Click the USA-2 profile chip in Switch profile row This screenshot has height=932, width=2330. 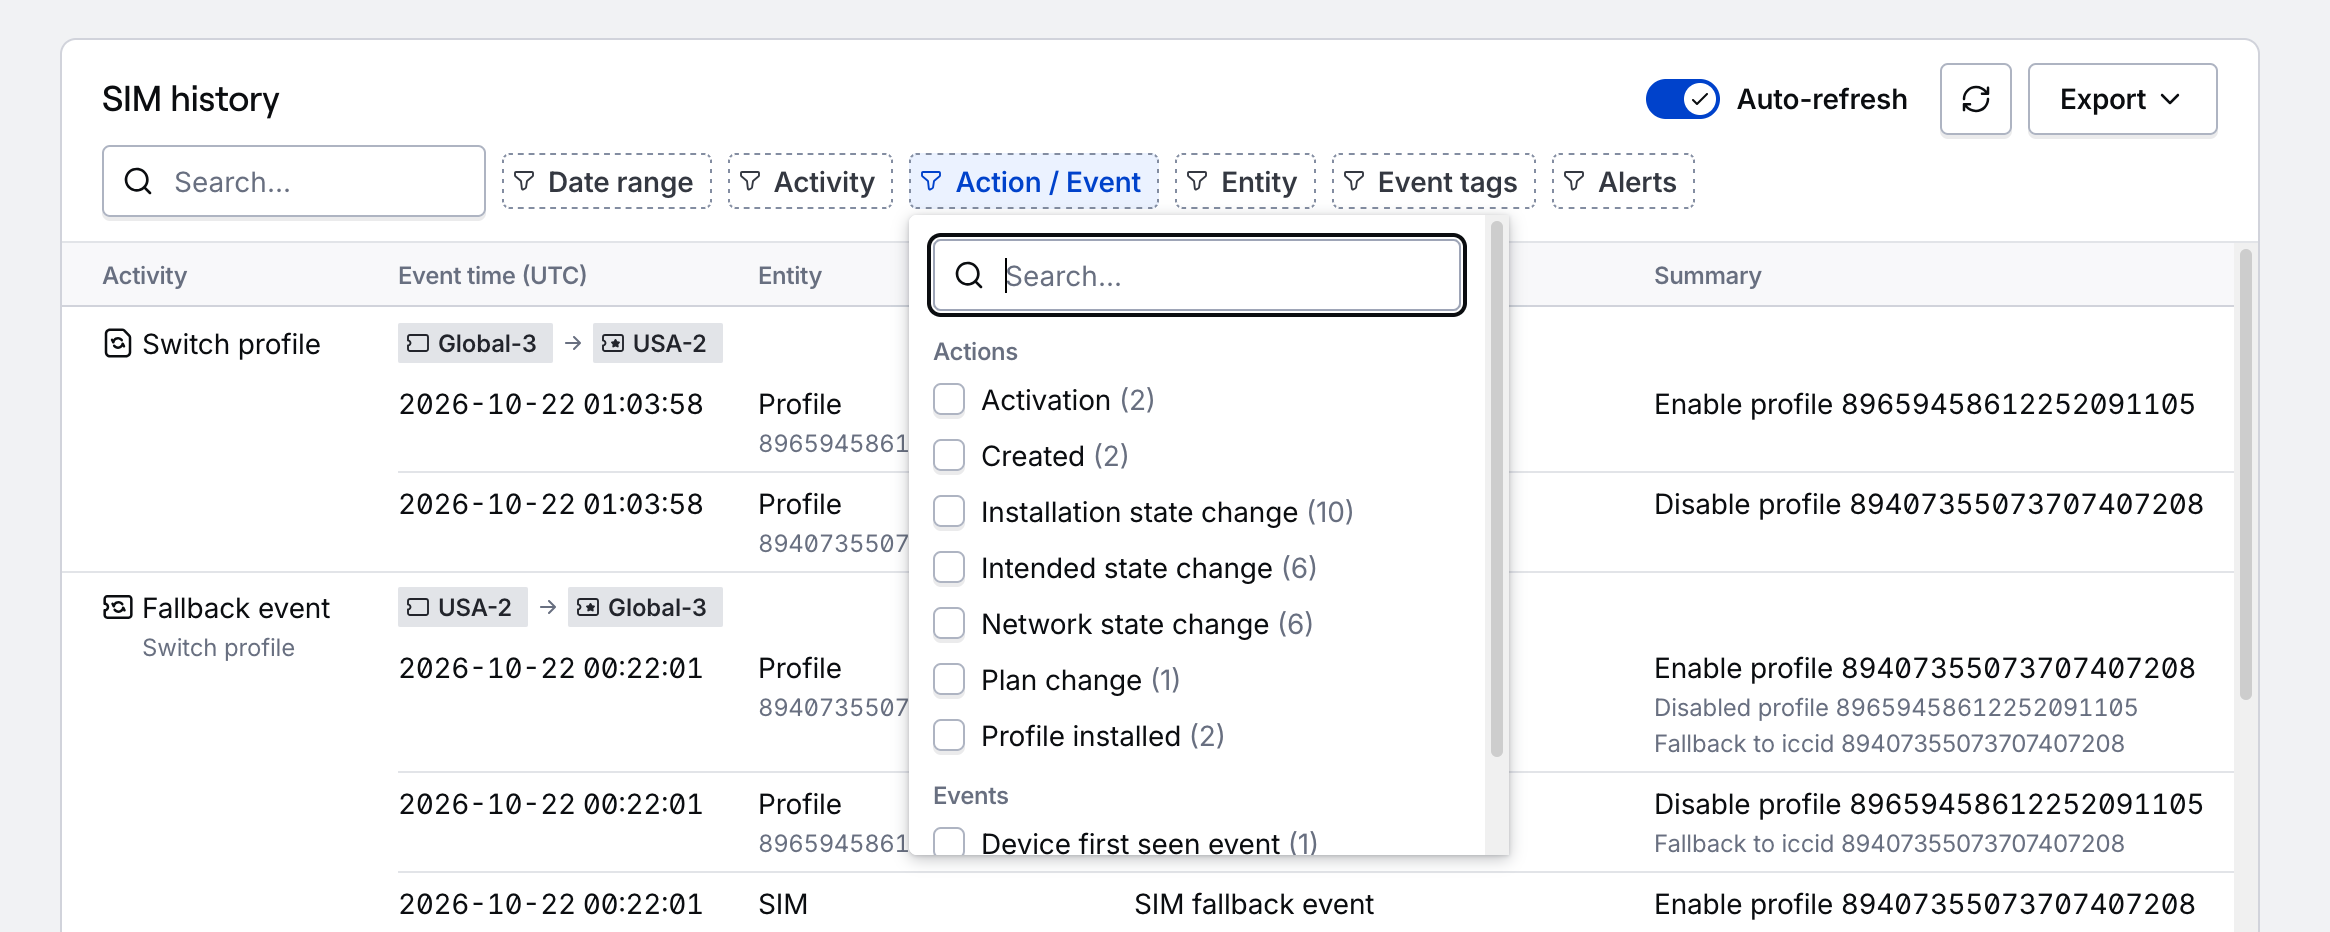point(657,343)
